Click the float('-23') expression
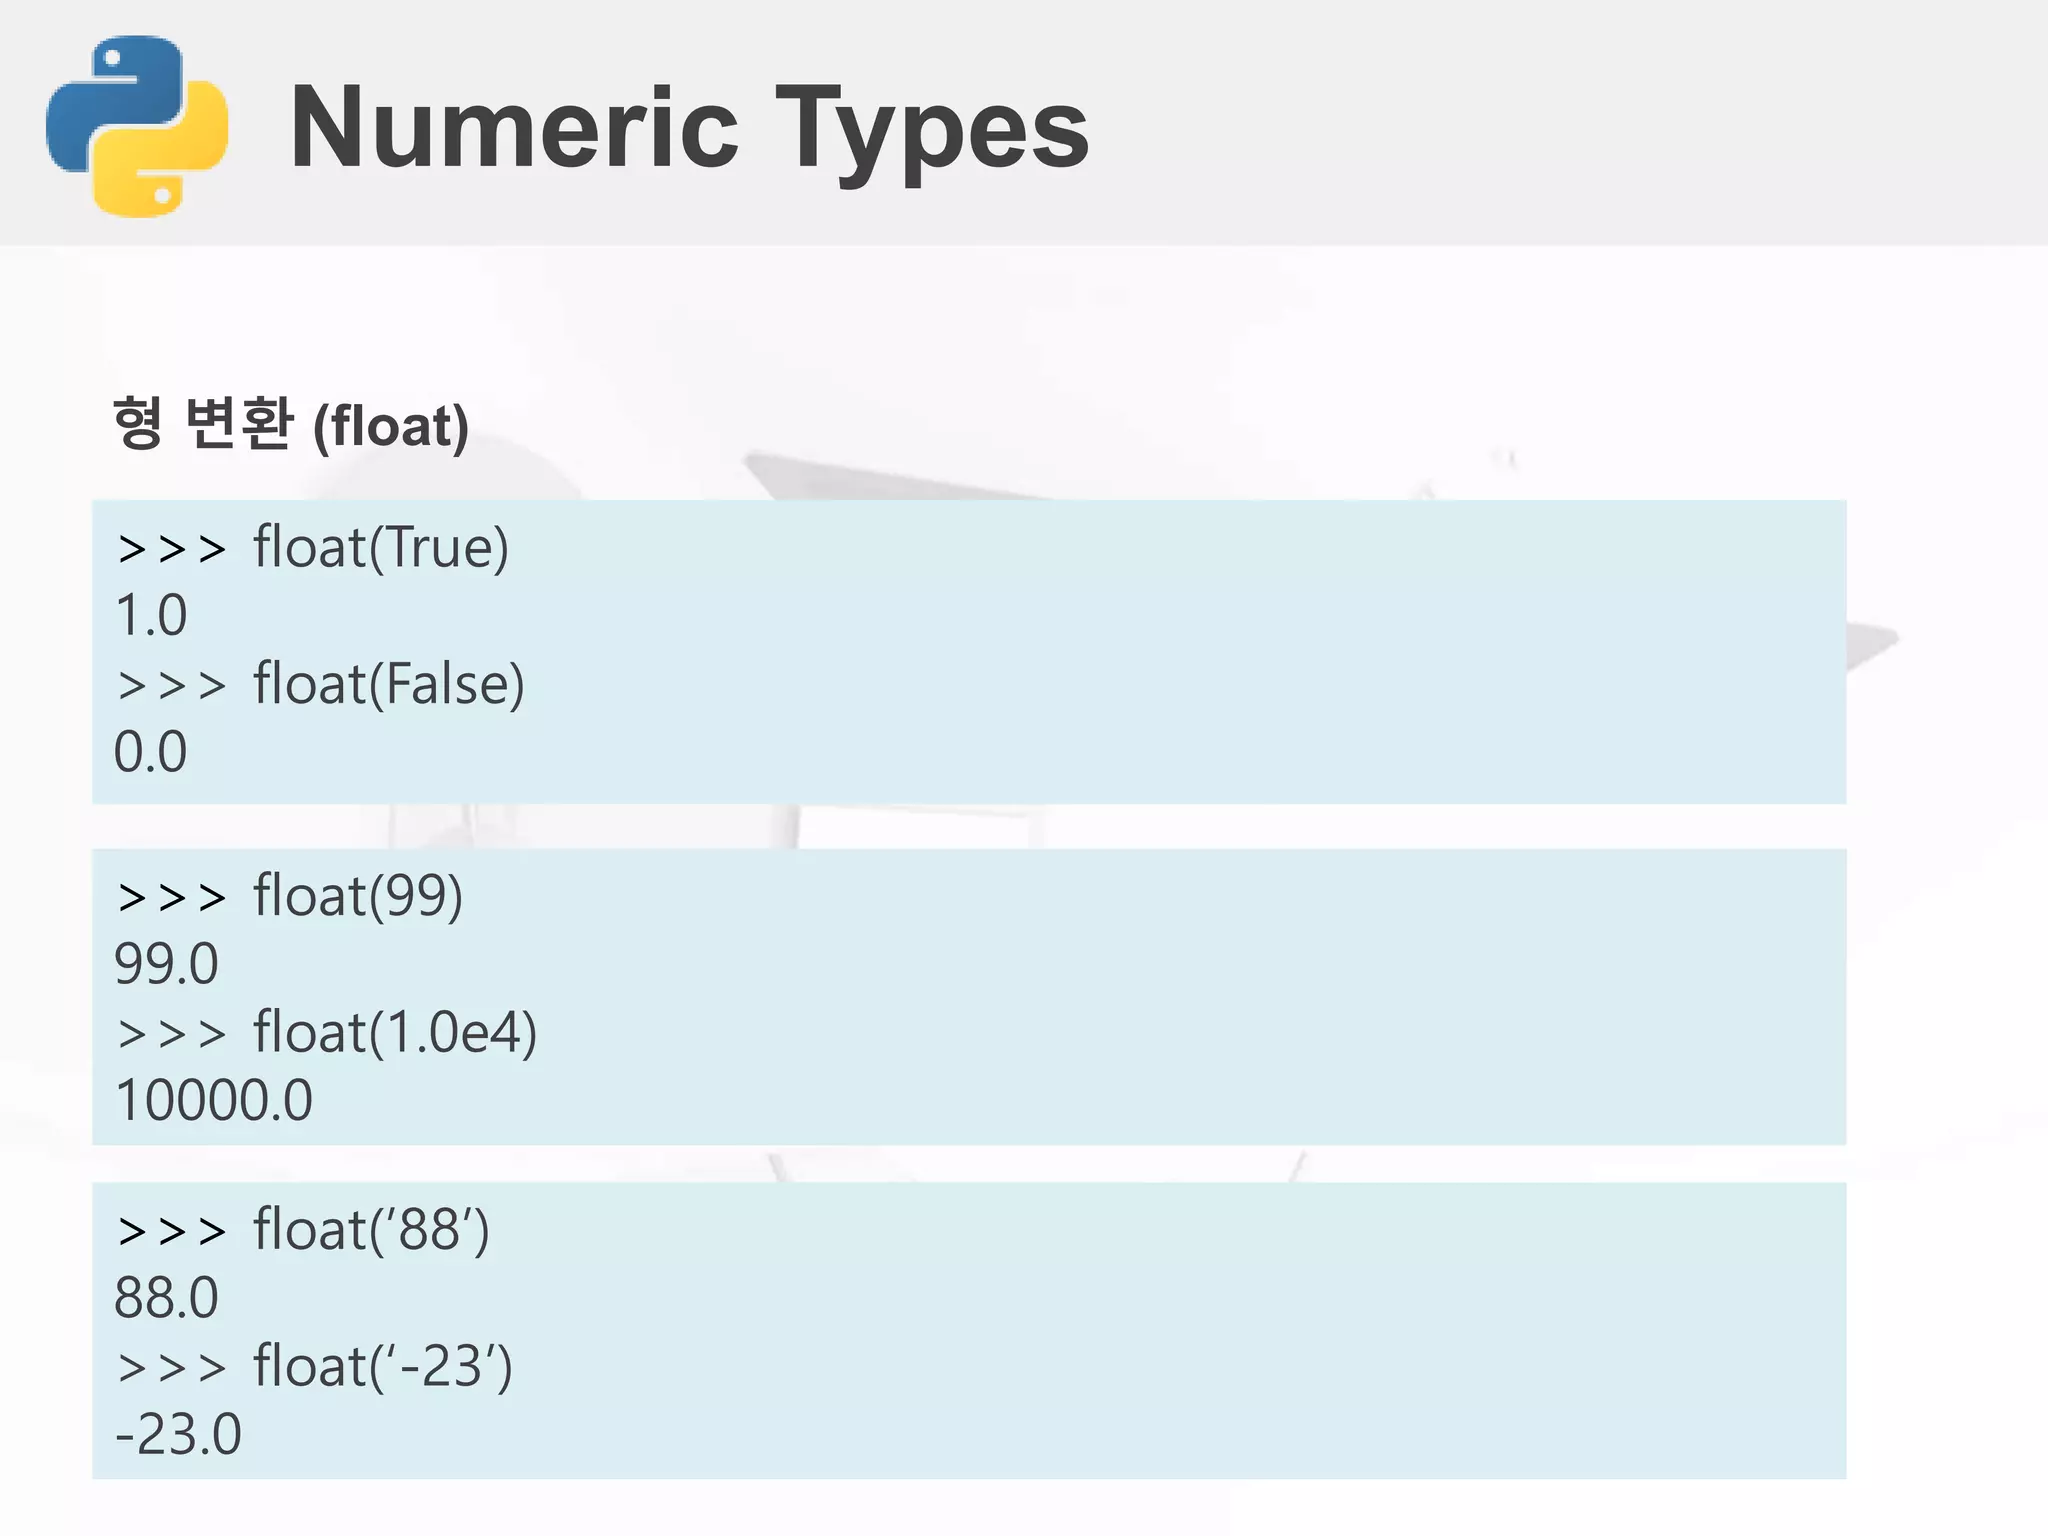The height and width of the screenshot is (1536, 2048). pyautogui.click(x=383, y=1366)
